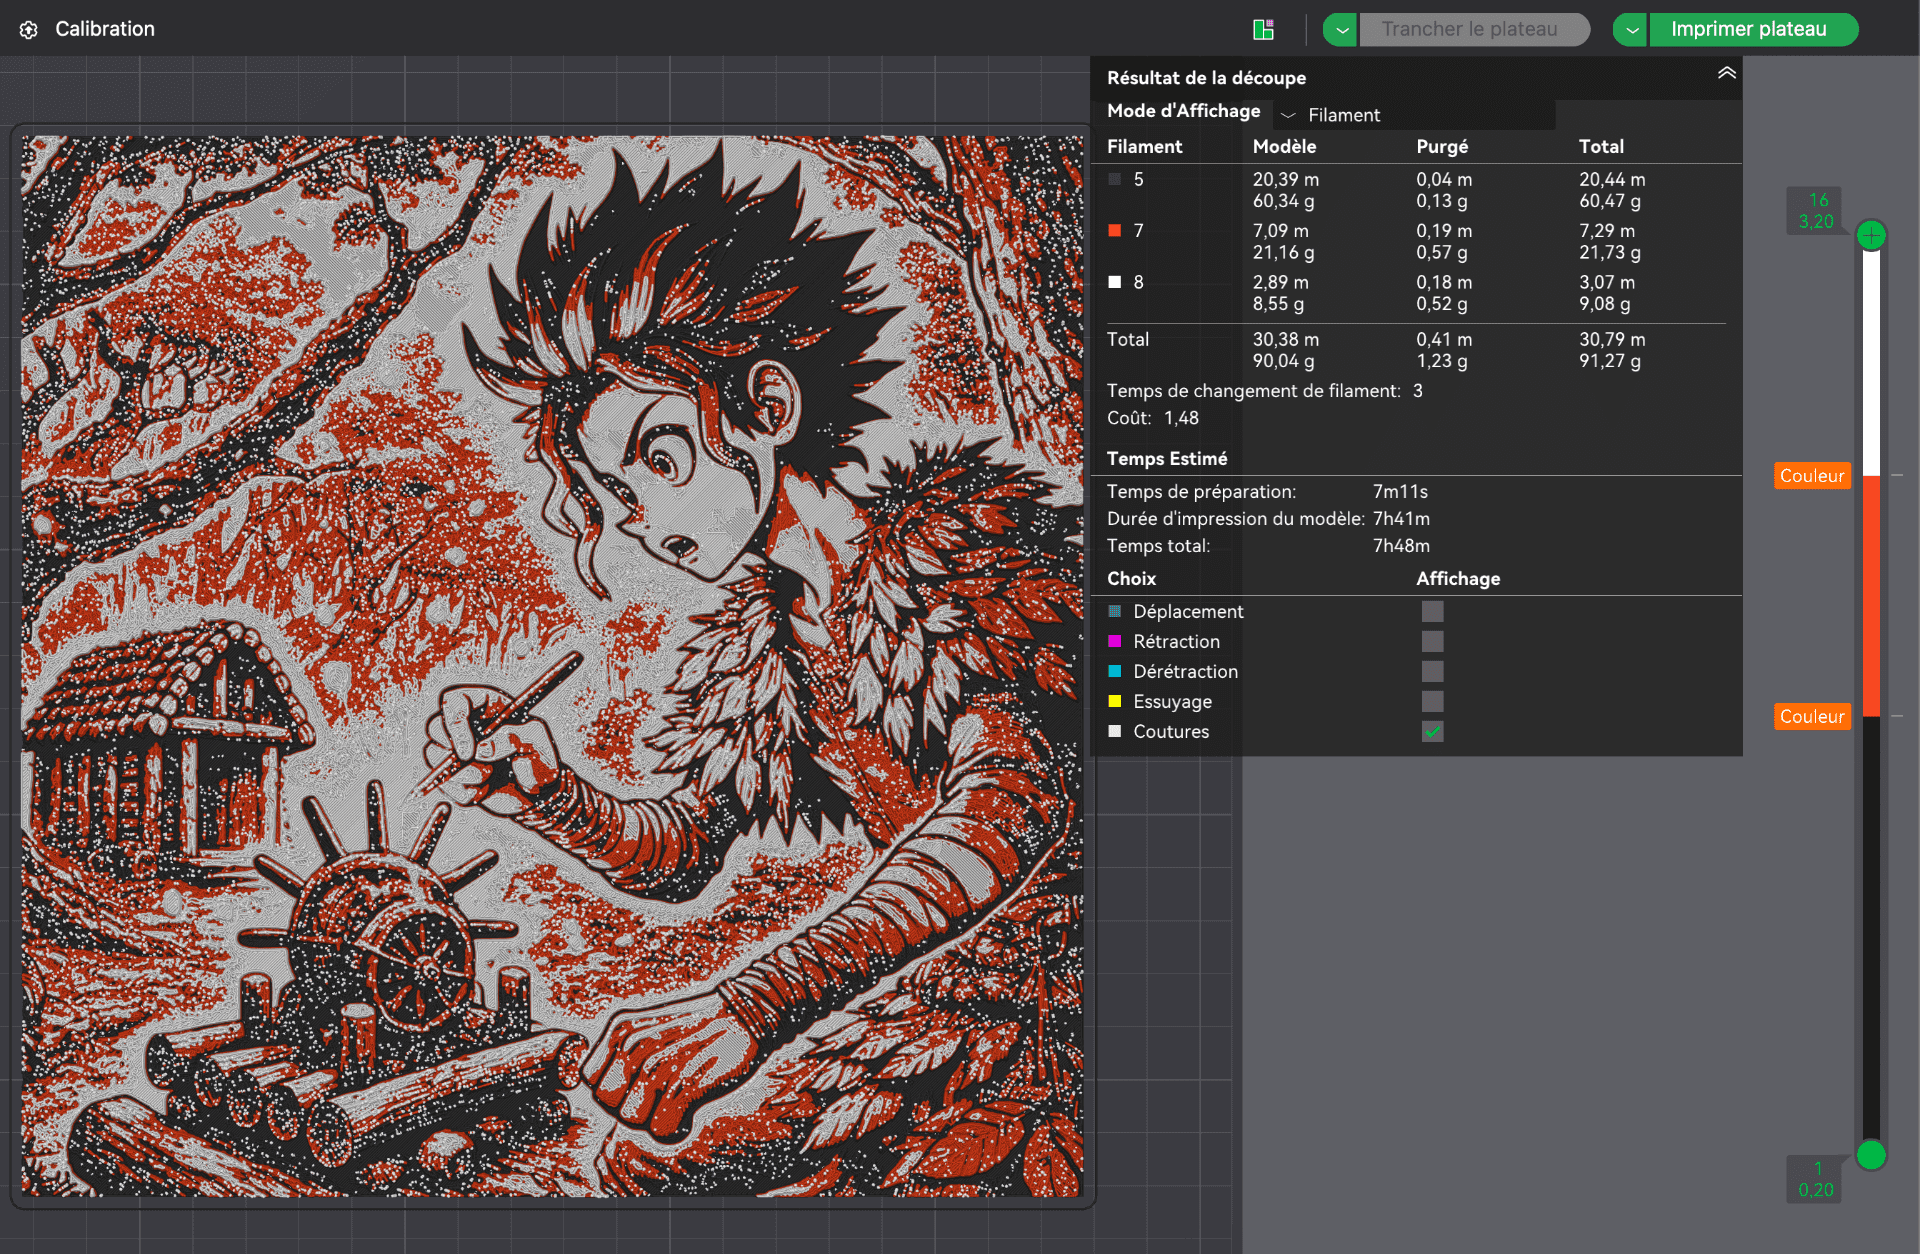The height and width of the screenshot is (1254, 1920).
Task: Enable the Déplacement display checkbox
Action: pyautogui.click(x=1432, y=612)
